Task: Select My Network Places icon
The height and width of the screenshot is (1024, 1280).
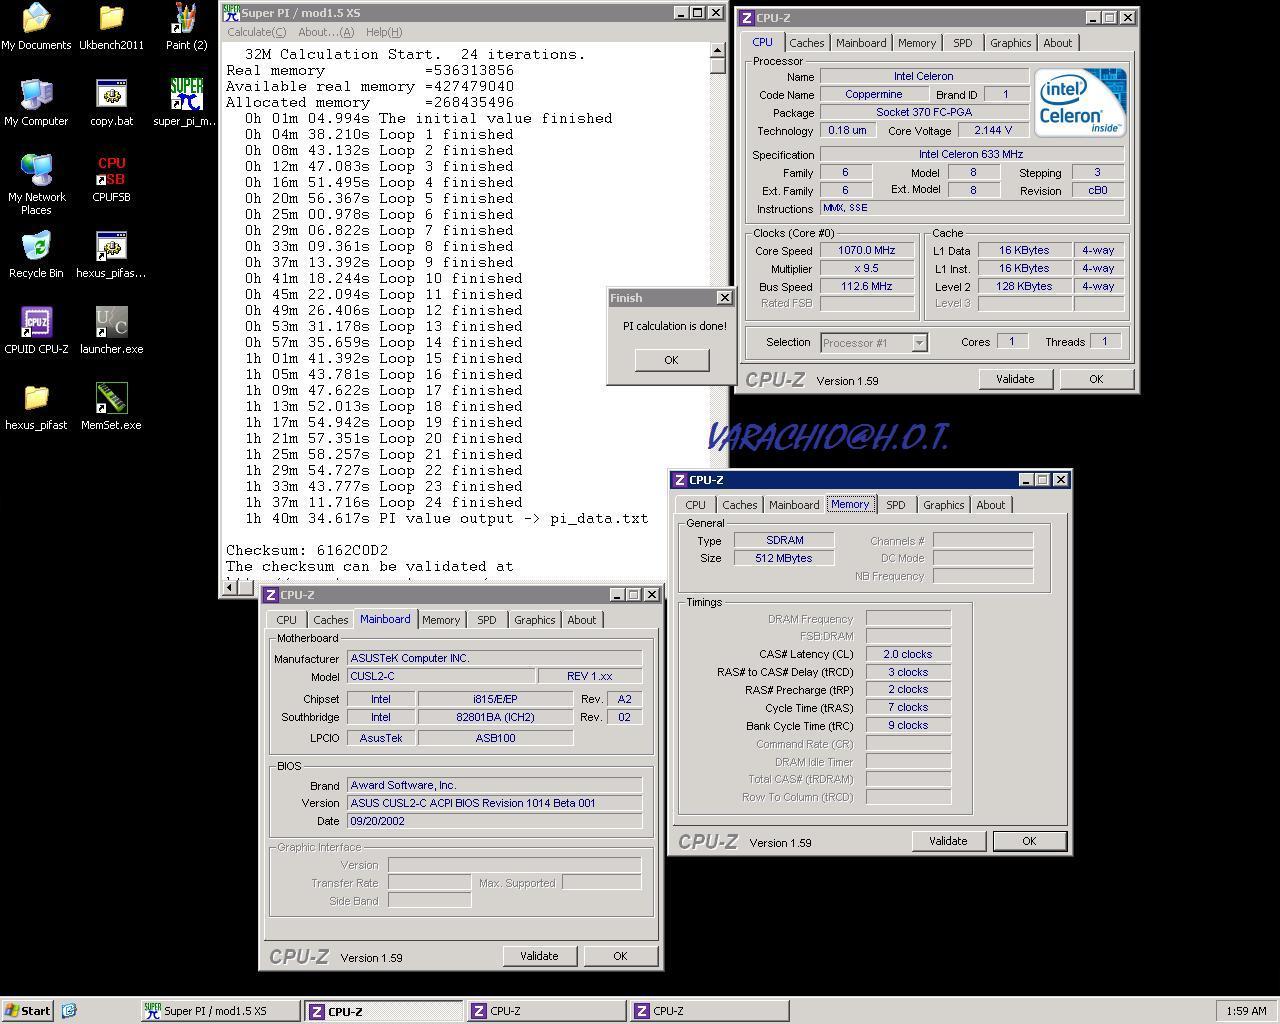Action: [x=36, y=185]
